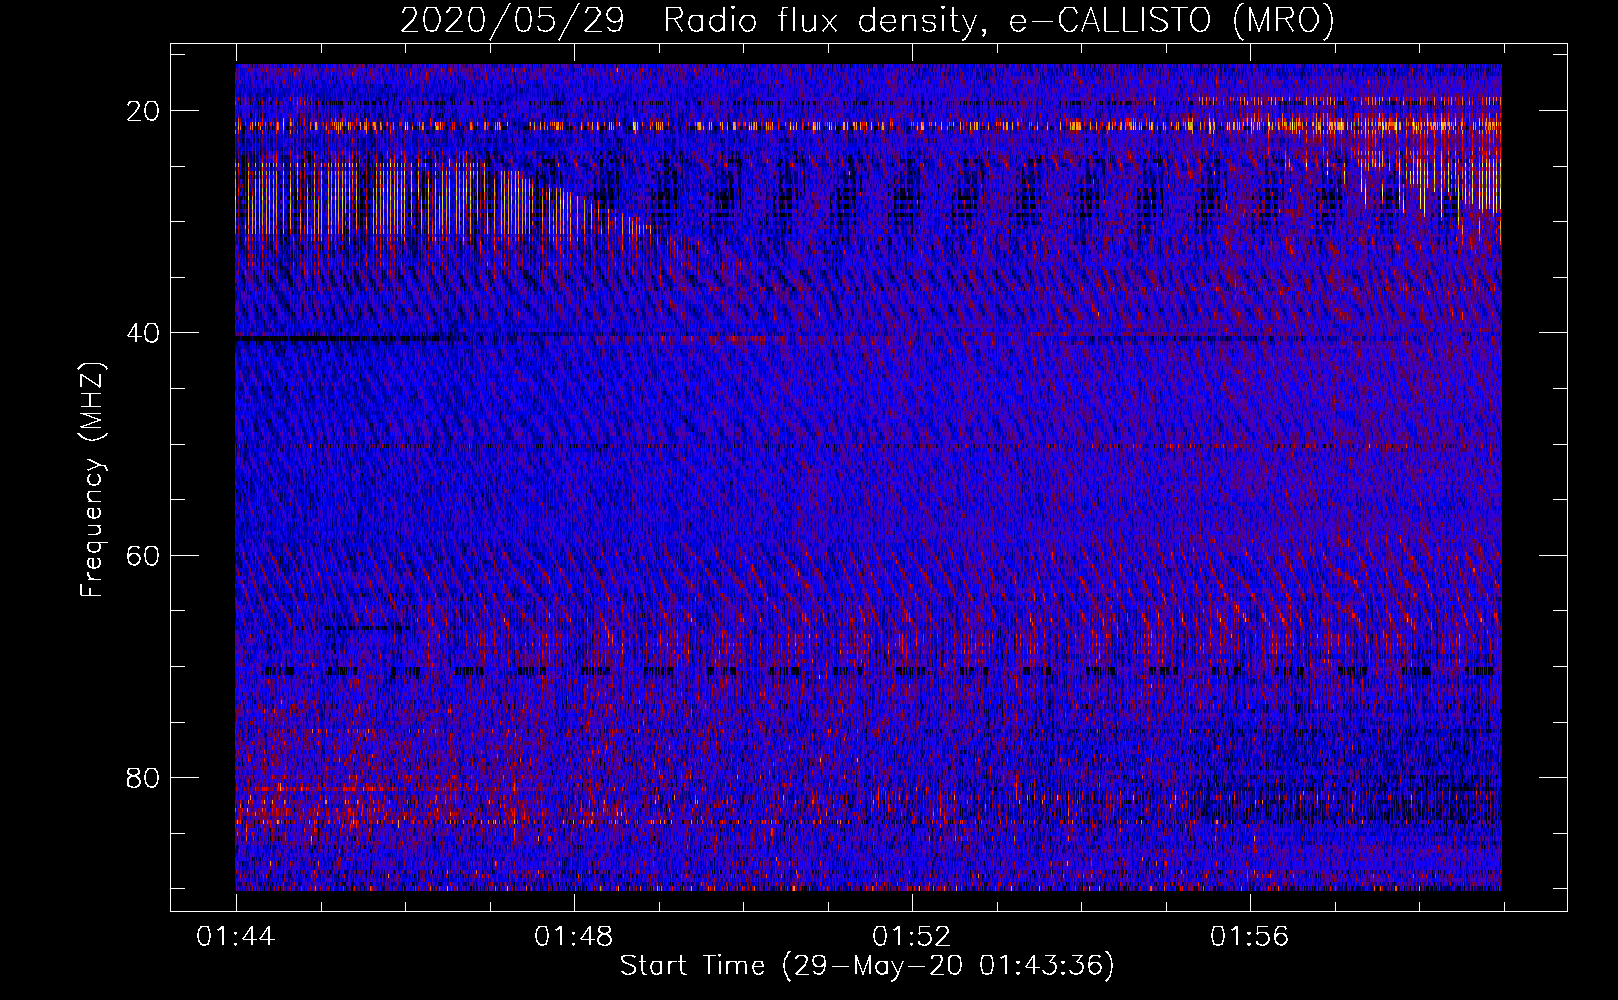Viewport: 1618px width, 1000px height.
Task: Click the '01:52' time tick label
Action: point(912,937)
